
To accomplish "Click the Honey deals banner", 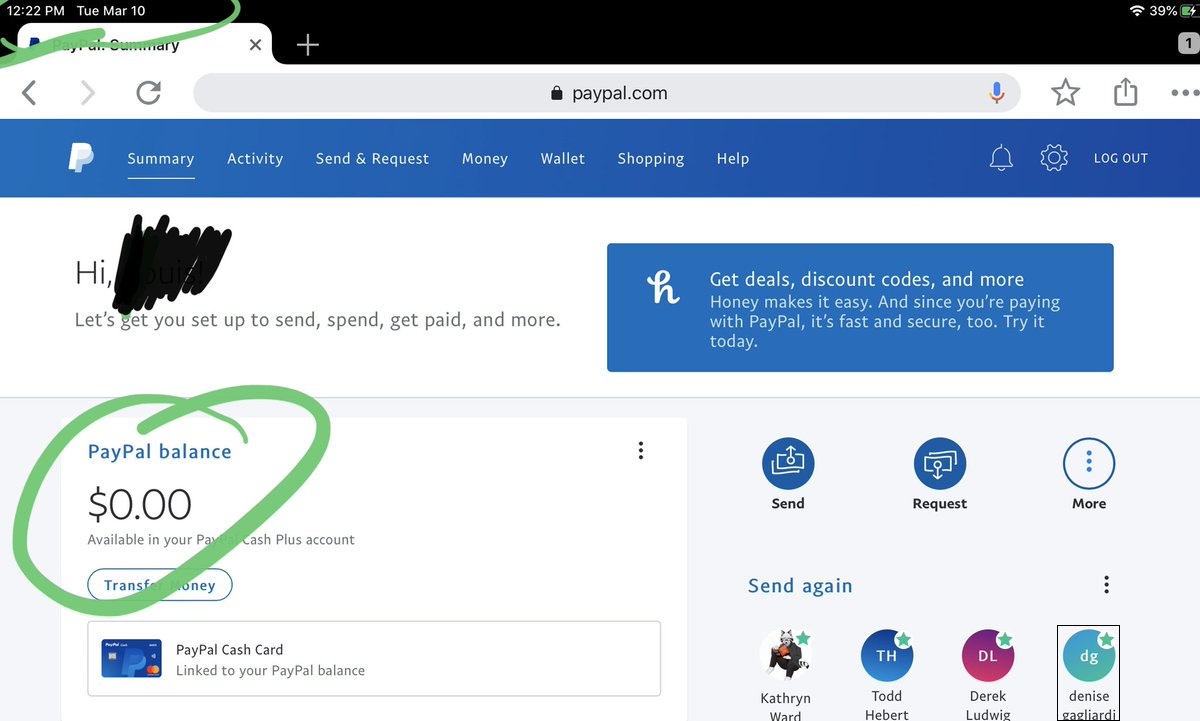I will [x=860, y=308].
